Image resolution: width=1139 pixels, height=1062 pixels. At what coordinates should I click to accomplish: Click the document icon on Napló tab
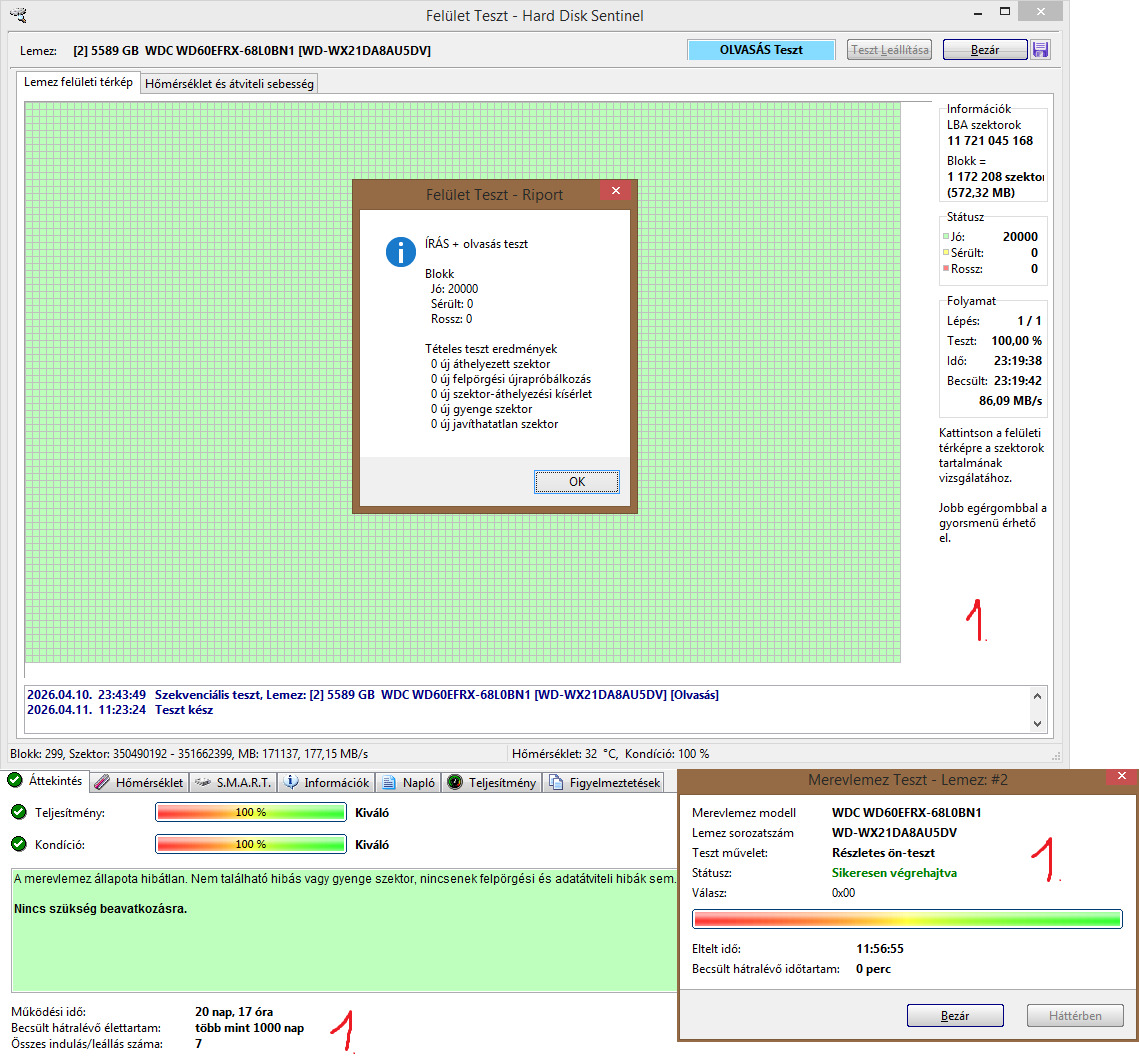click(x=389, y=782)
